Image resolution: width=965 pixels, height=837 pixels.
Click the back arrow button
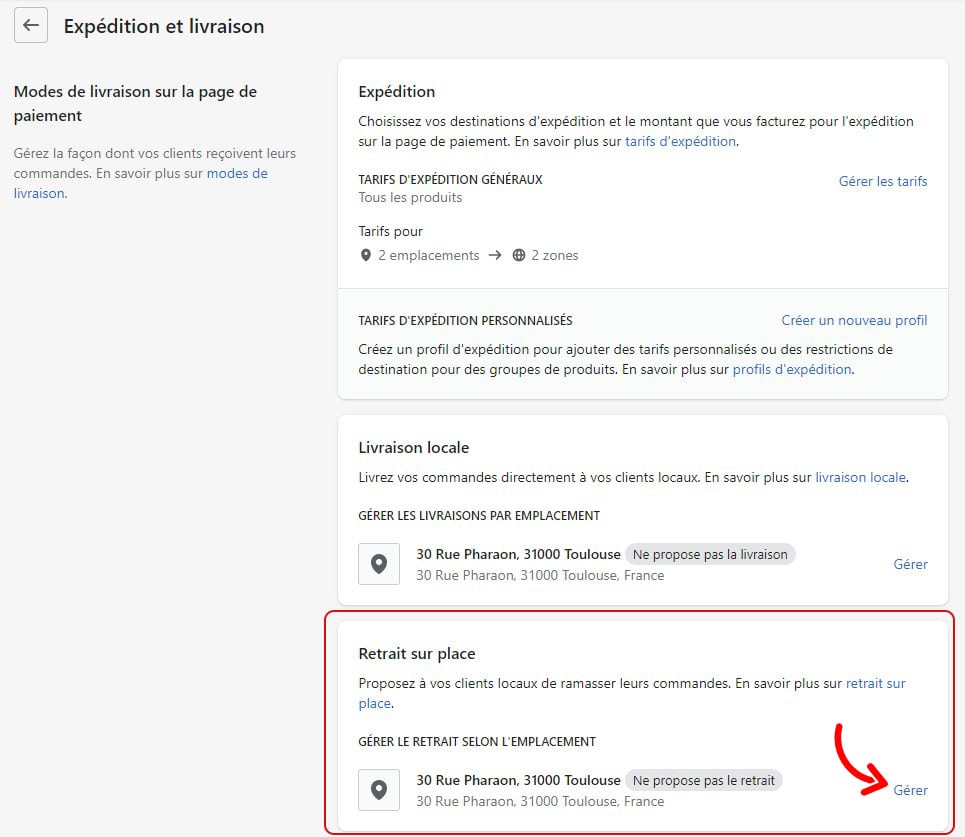31,26
